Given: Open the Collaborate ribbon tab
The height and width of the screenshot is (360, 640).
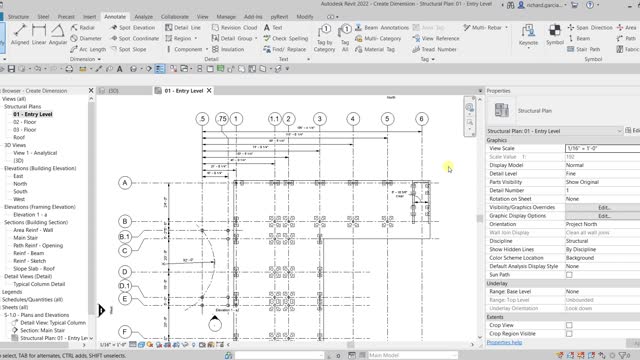Looking at the screenshot, I should click(x=175, y=17).
